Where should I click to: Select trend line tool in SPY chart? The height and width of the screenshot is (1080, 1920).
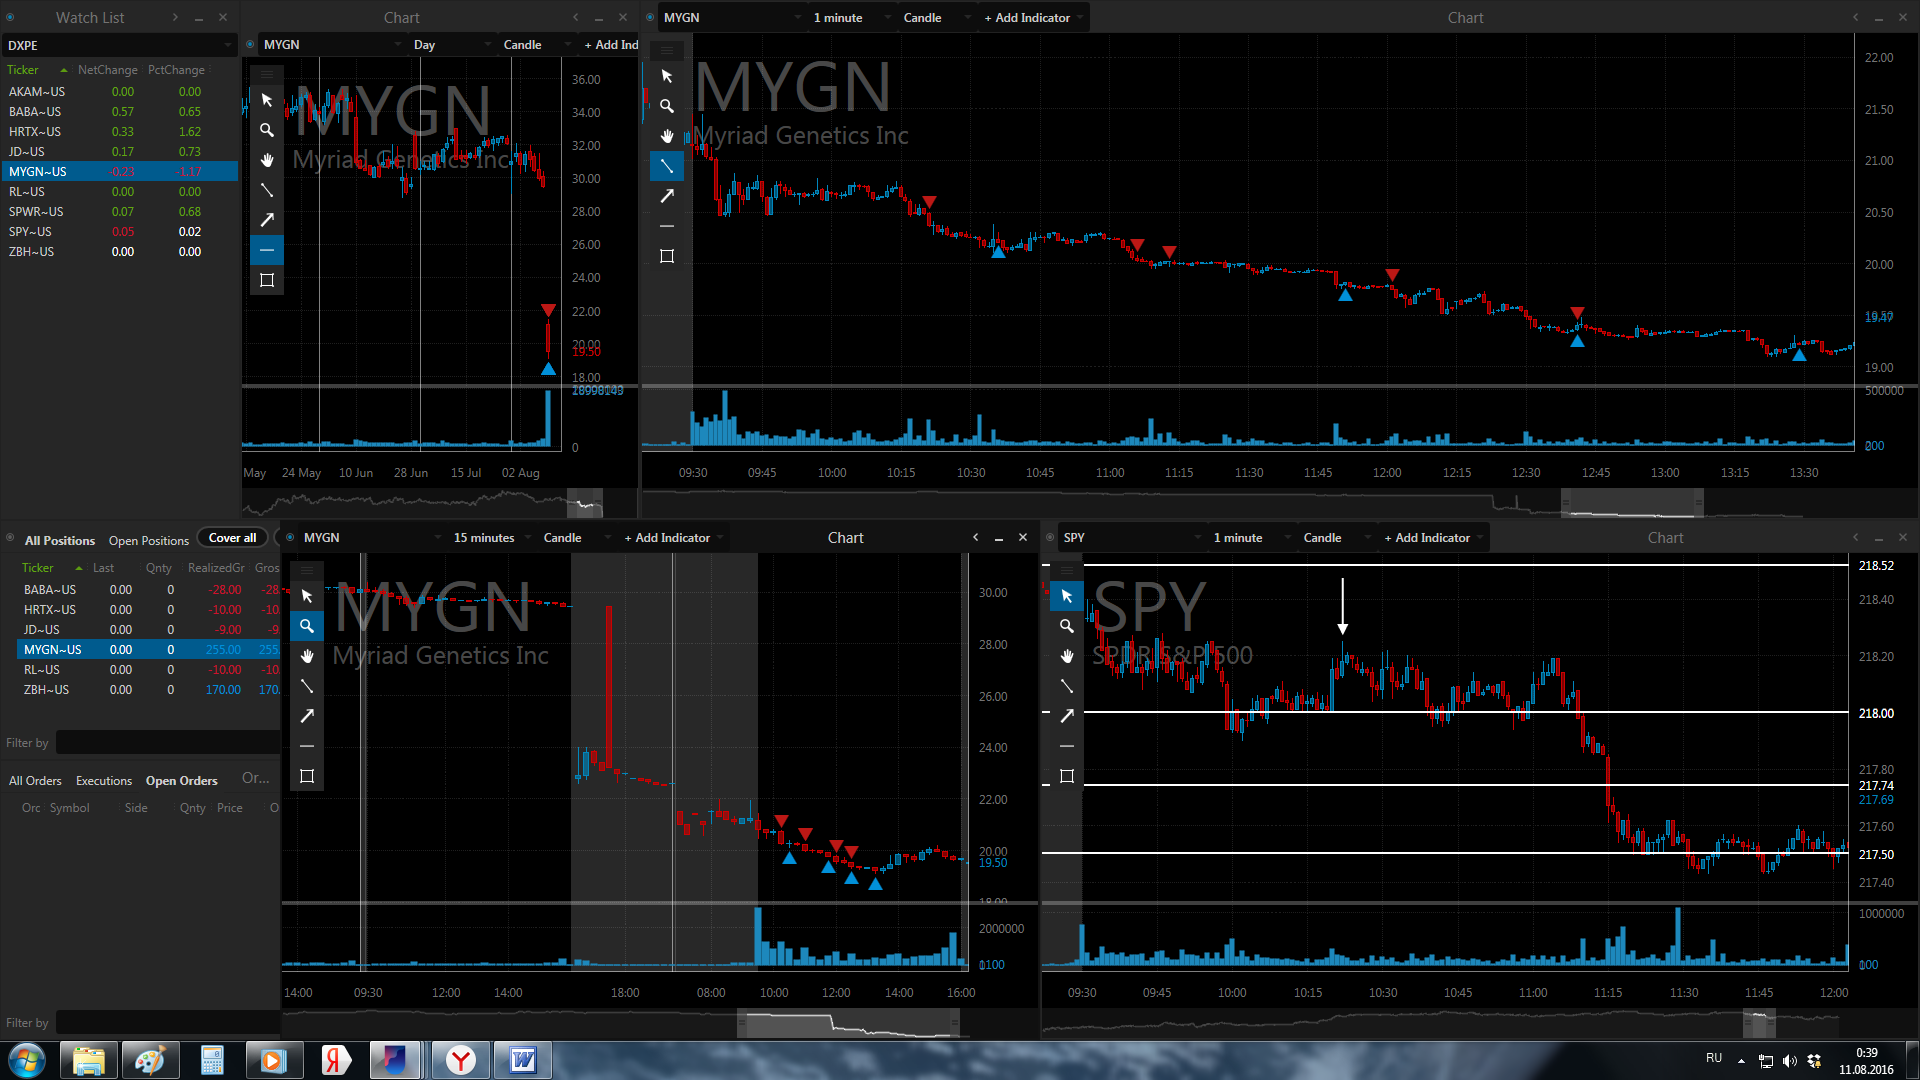(1067, 686)
